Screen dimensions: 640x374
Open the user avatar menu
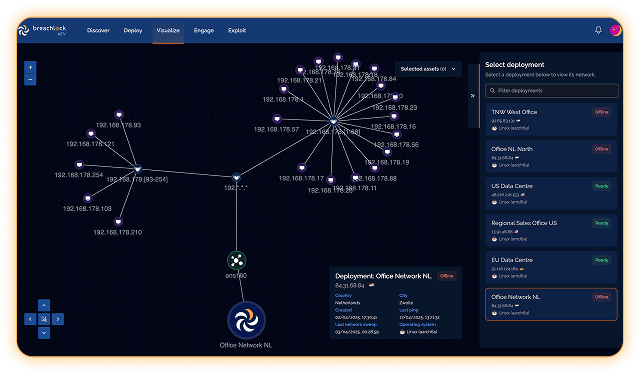pyautogui.click(x=616, y=30)
